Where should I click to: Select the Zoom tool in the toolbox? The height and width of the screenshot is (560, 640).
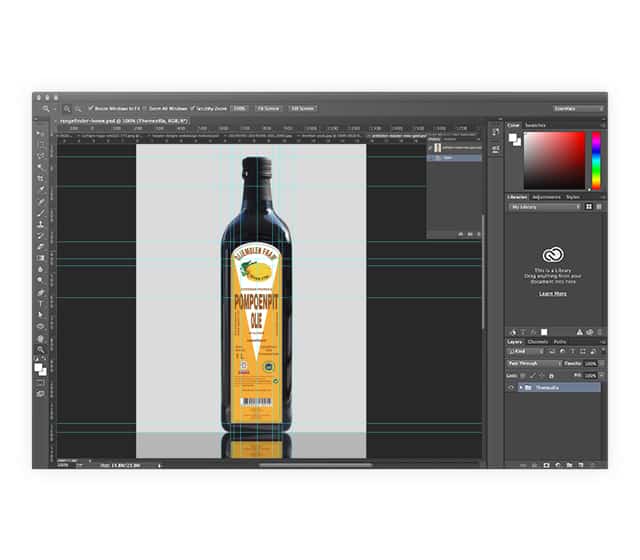tap(40, 350)
